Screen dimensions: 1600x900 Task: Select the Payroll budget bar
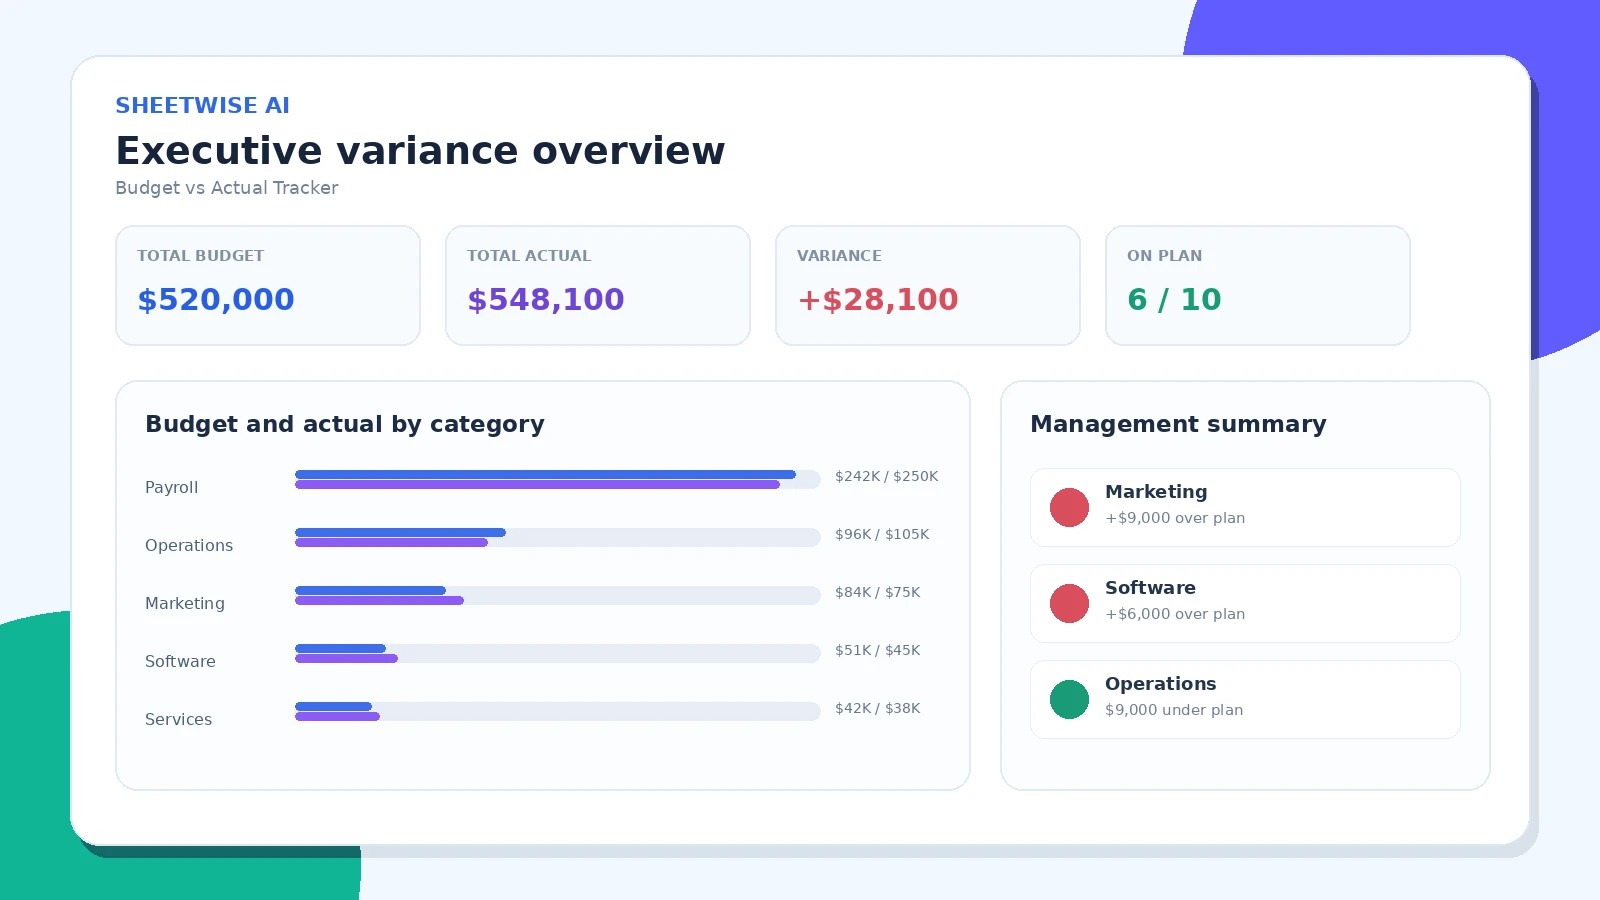click(x=545, y=474)
